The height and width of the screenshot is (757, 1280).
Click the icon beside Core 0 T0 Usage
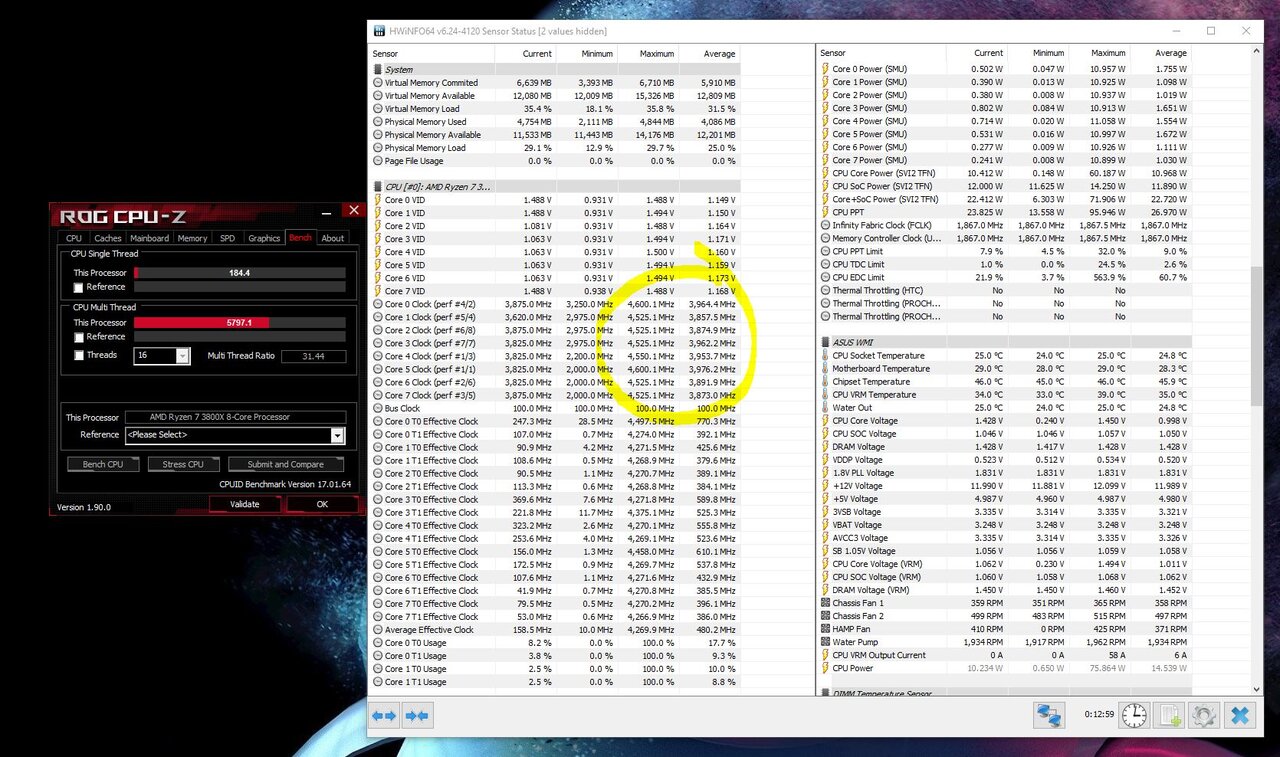point(378,643)
